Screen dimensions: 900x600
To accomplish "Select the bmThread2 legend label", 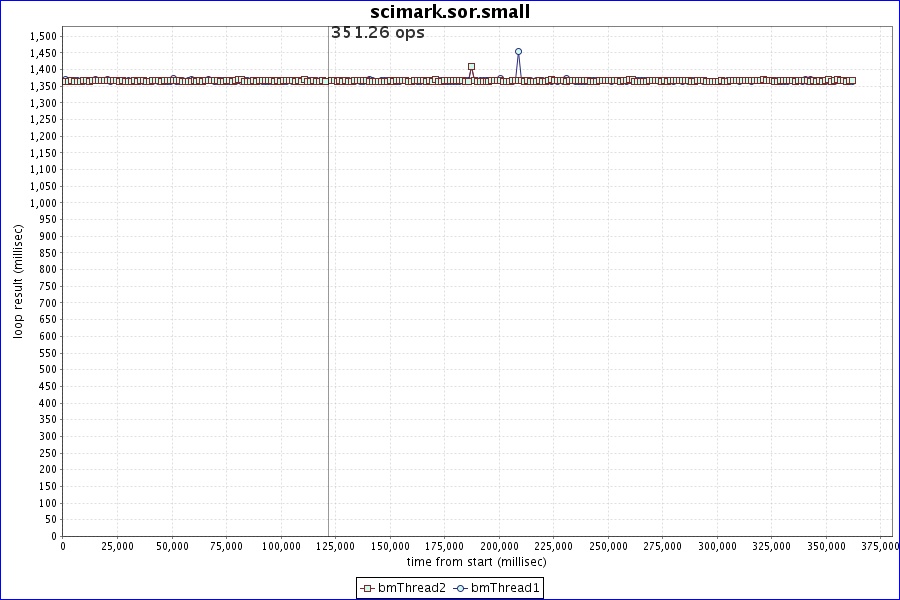I will click(x=411, y=588).
